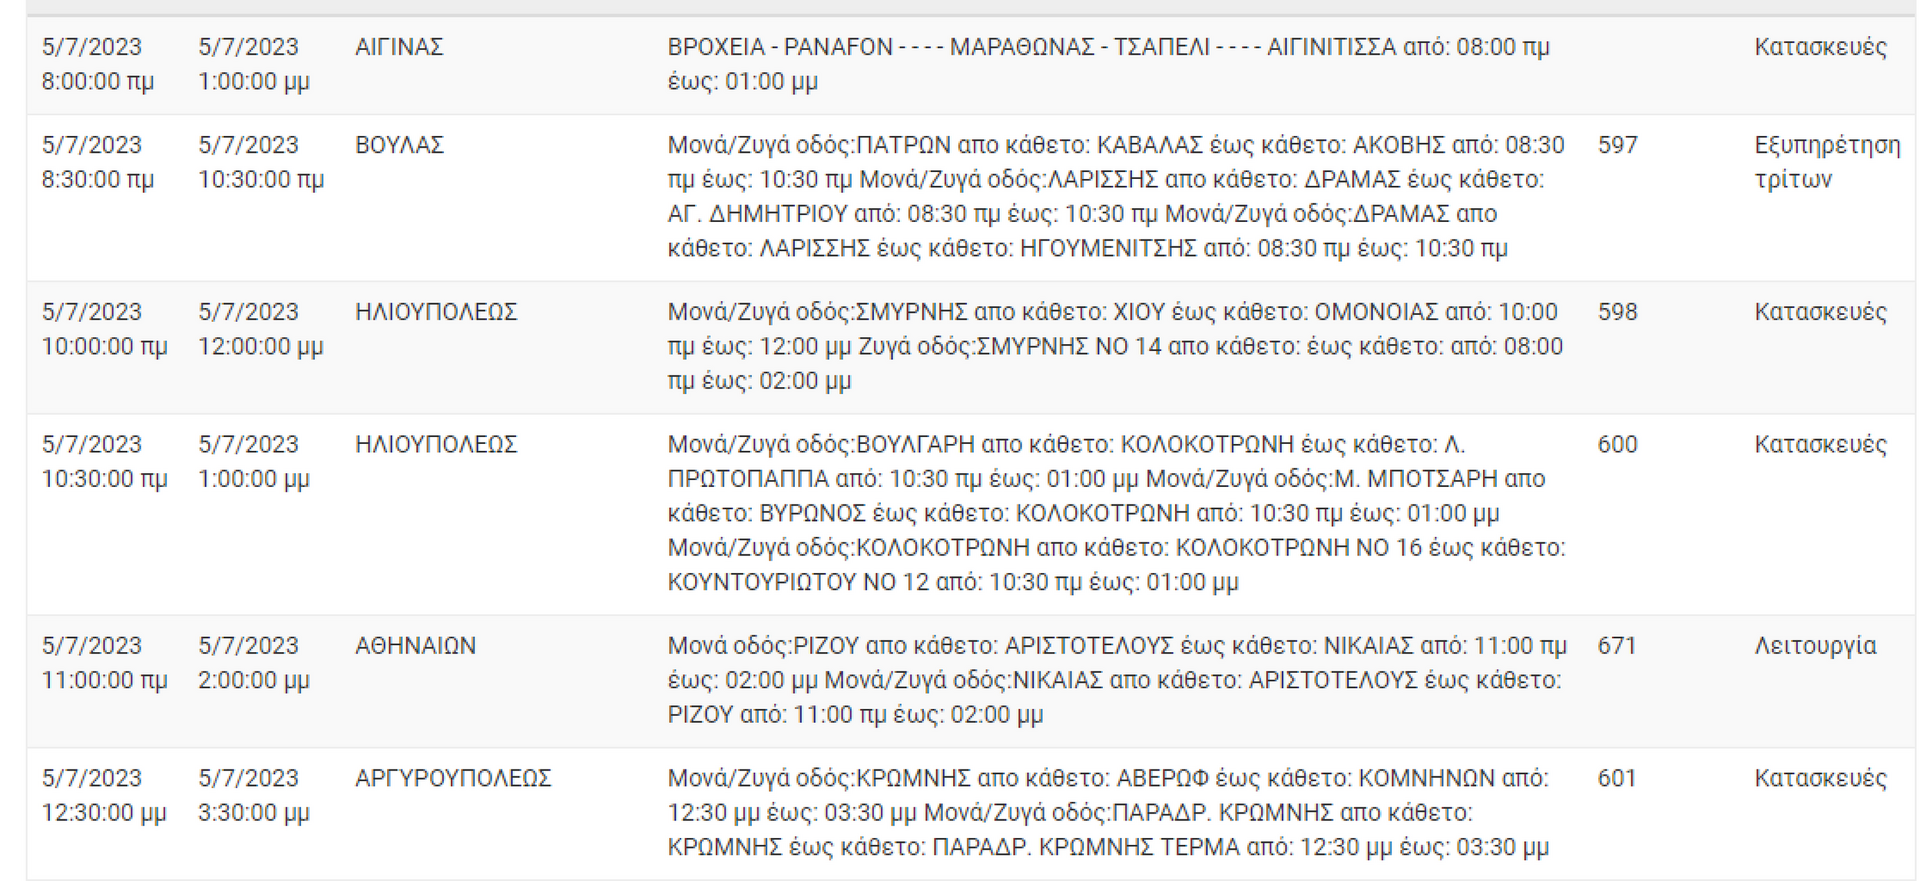This screenshot has height=881, width=1920.
Task: Select the description starting with οδός:ΠΑΤΡΩΝ
Action: [1115, 196]
